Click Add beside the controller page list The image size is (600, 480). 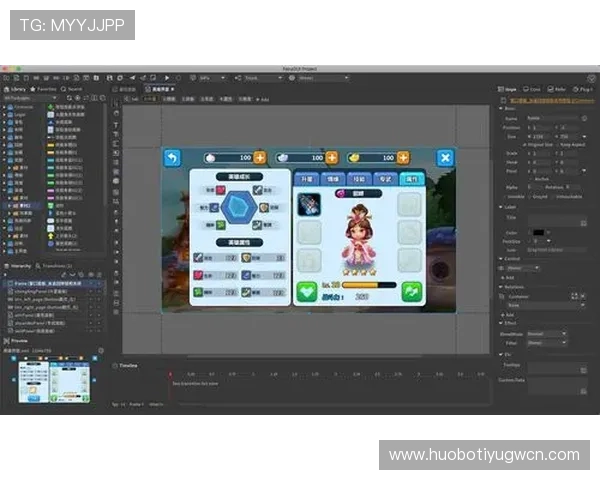pyautogui.click(x=263, y=100)
